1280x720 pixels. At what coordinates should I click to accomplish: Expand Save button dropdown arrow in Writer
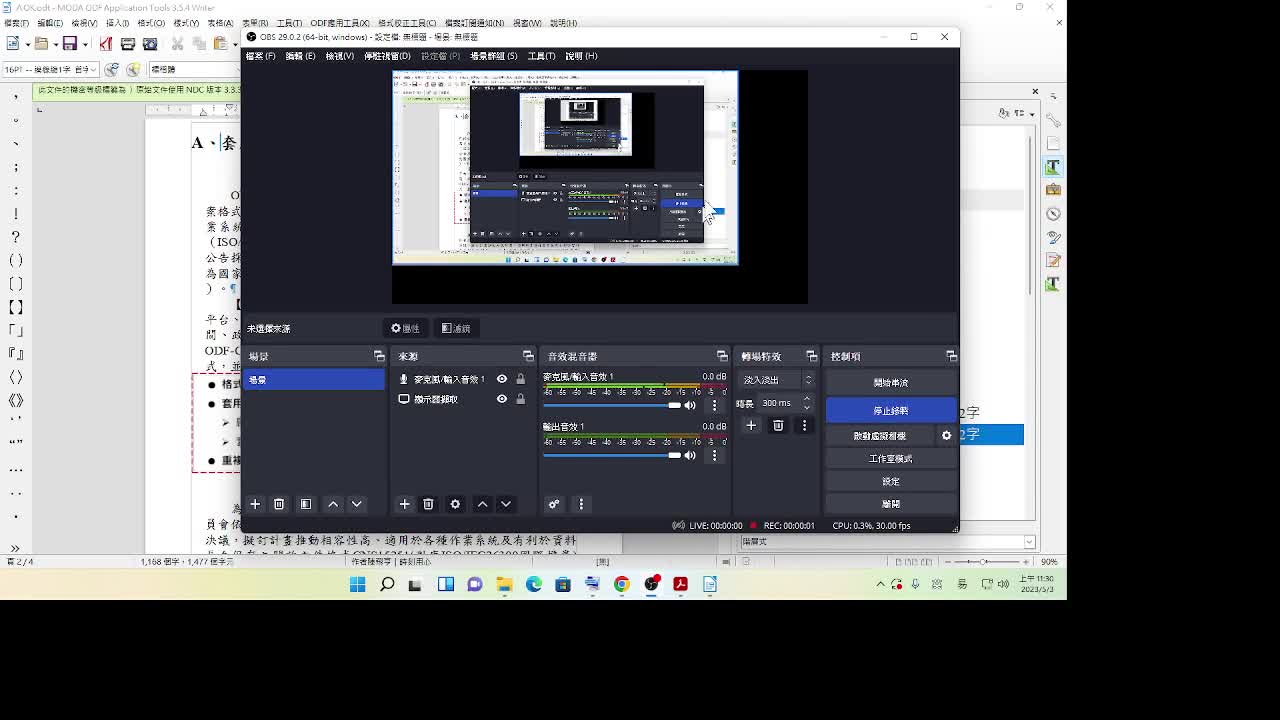[84, 43]
